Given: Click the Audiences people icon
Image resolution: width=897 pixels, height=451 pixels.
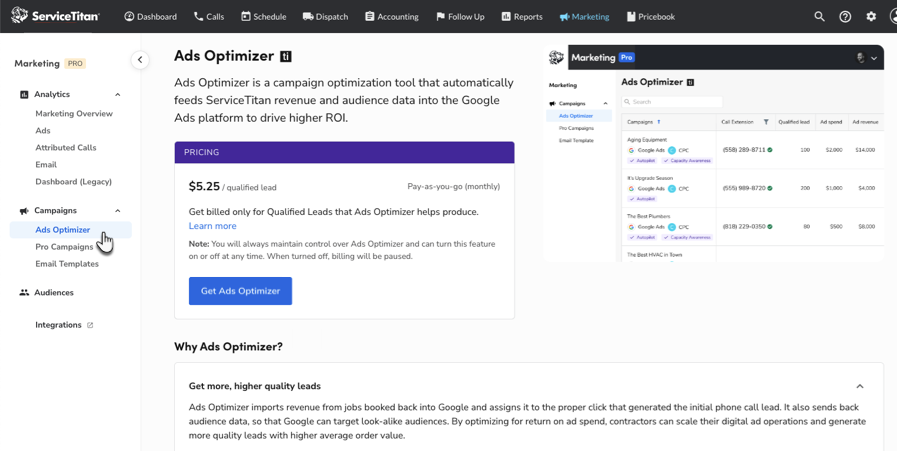Looking at the screenshot, I should [24, 292].
